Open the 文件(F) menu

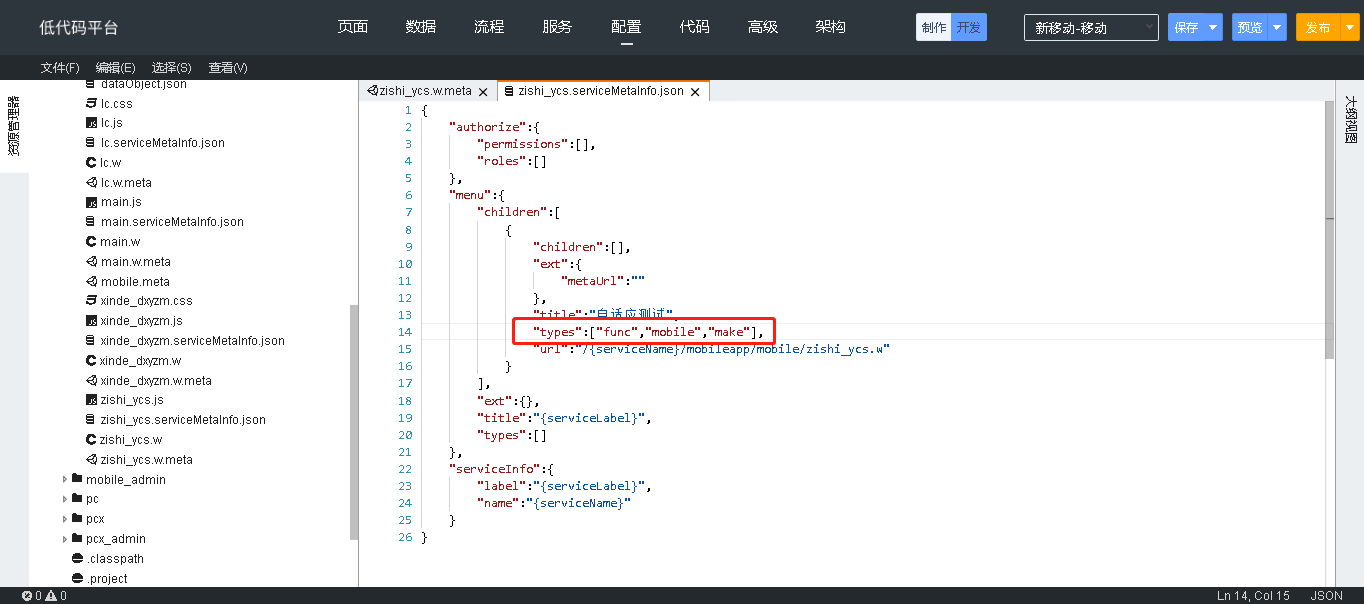pyautogui.click(x=60, y=68)
